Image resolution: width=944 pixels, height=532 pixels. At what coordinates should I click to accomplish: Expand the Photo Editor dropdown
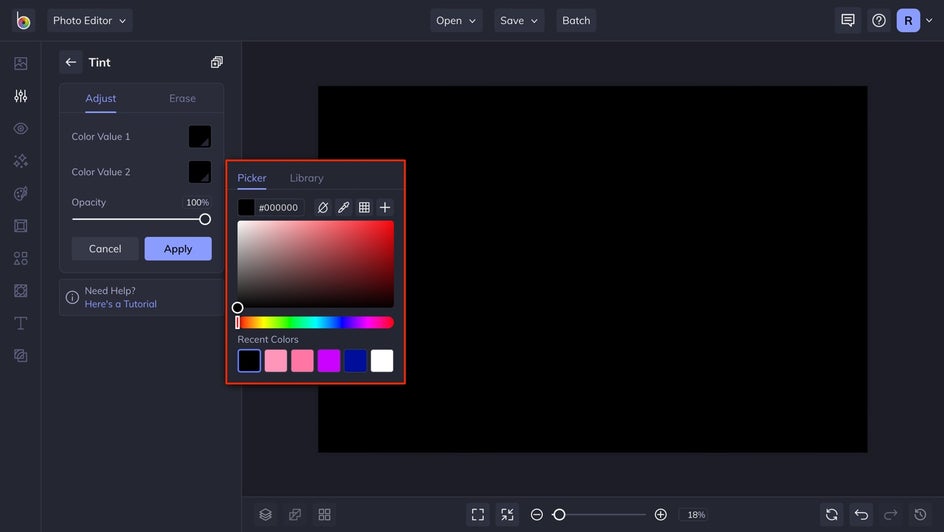pos(89,20)
